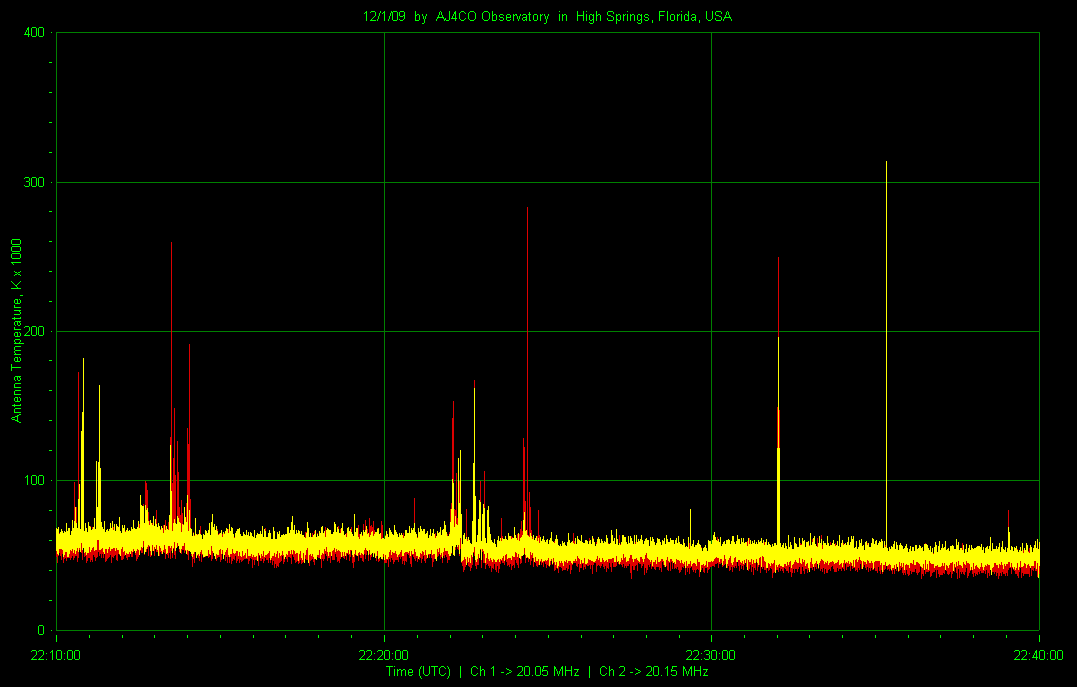Screen dimensions: 1077x687
Task: Click the 100 value on the vertical axis
Action: (34, 481)
